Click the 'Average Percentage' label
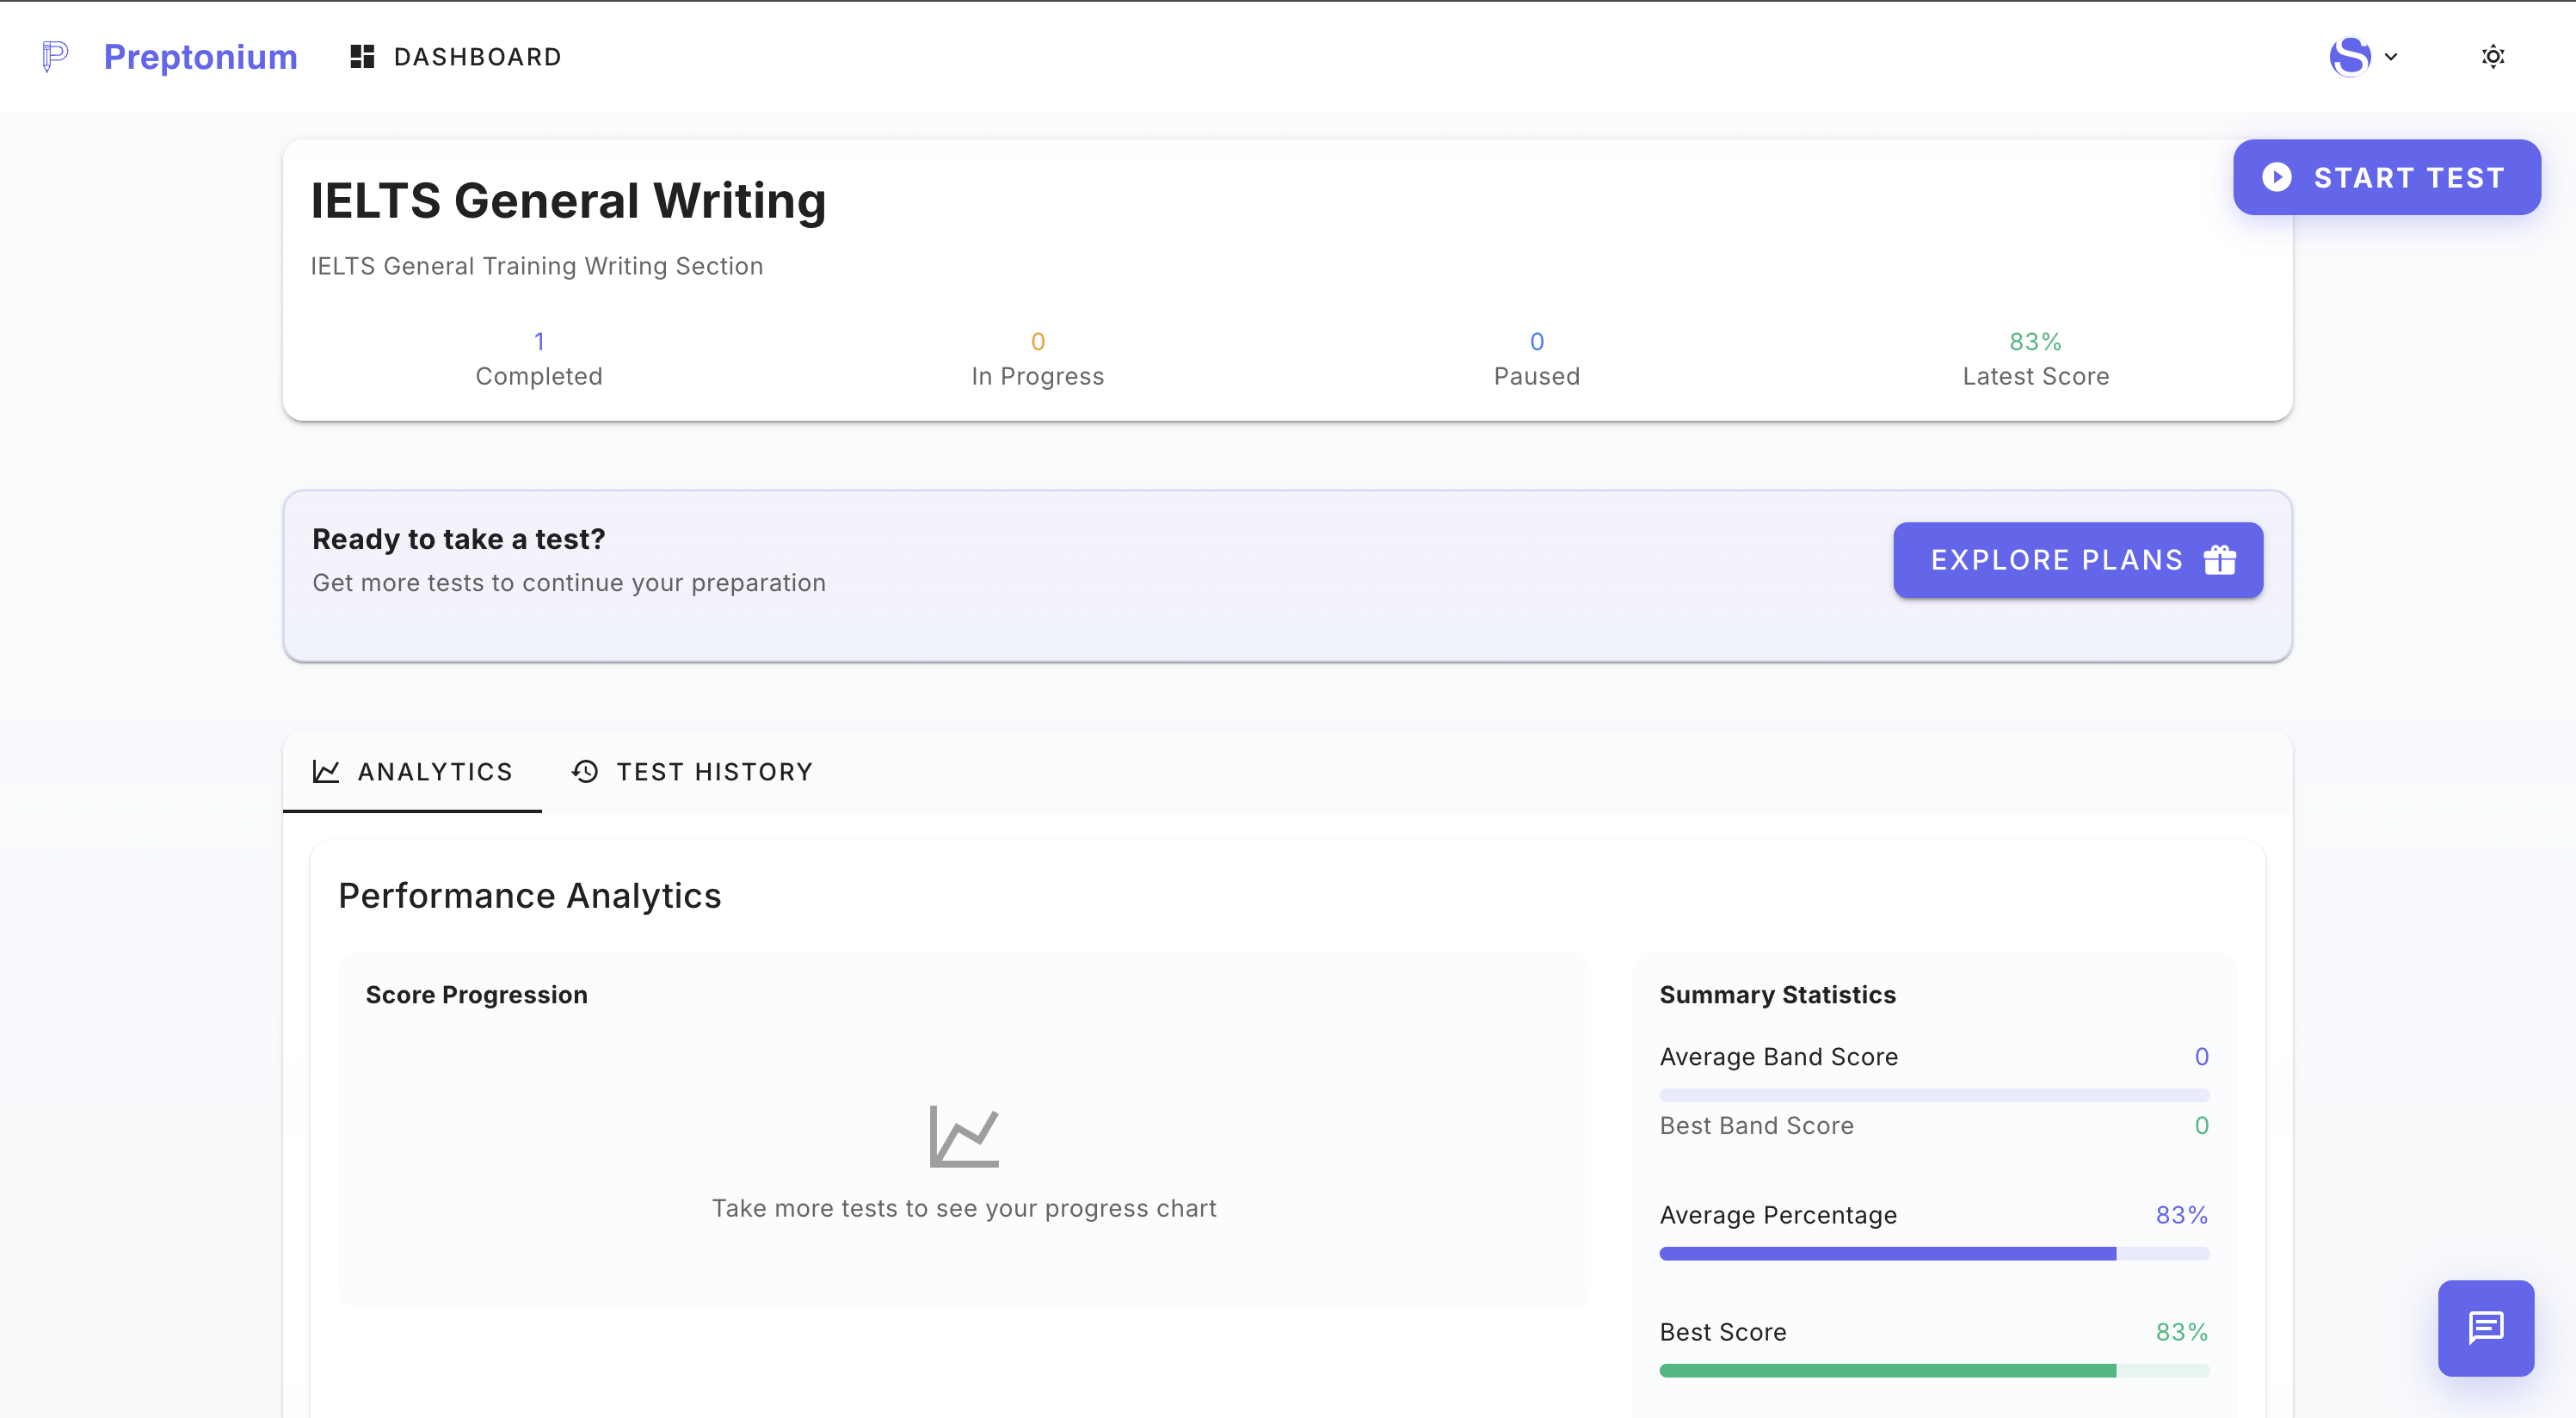 click(x=1779, y=1215)
